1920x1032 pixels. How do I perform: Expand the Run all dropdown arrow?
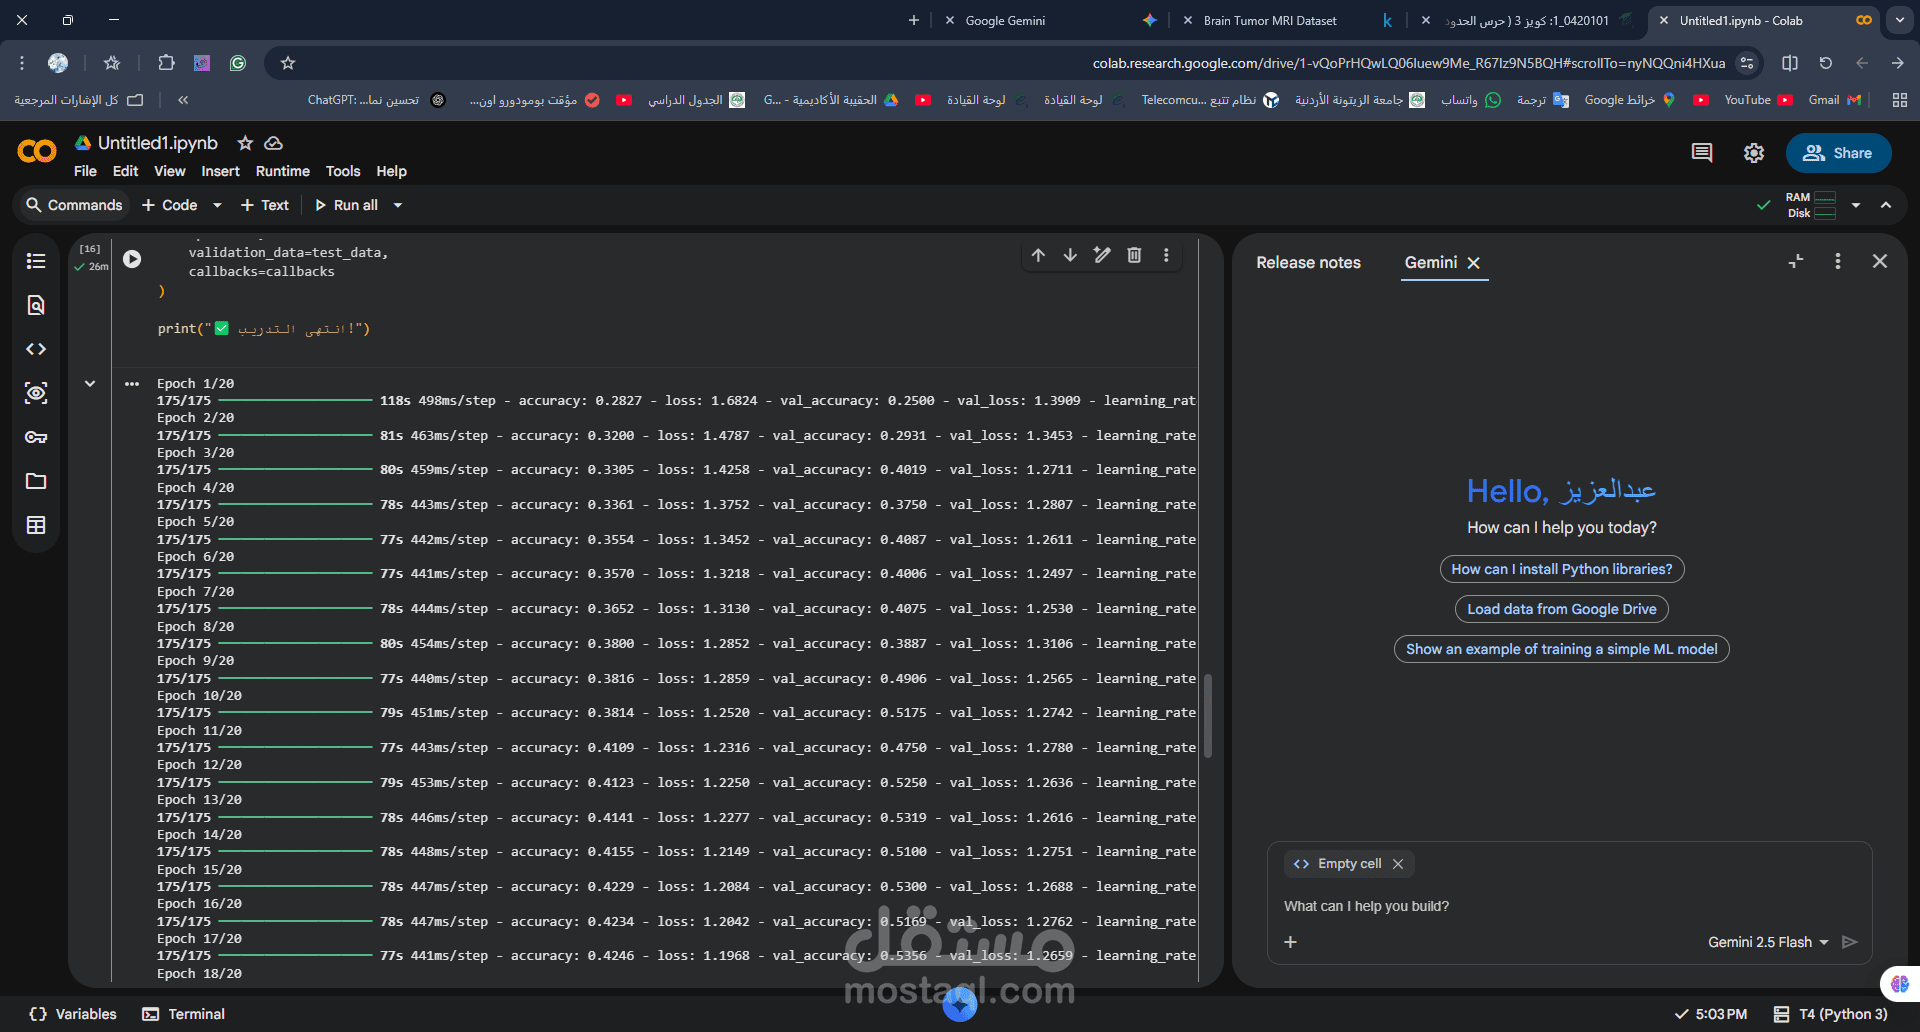398,205
